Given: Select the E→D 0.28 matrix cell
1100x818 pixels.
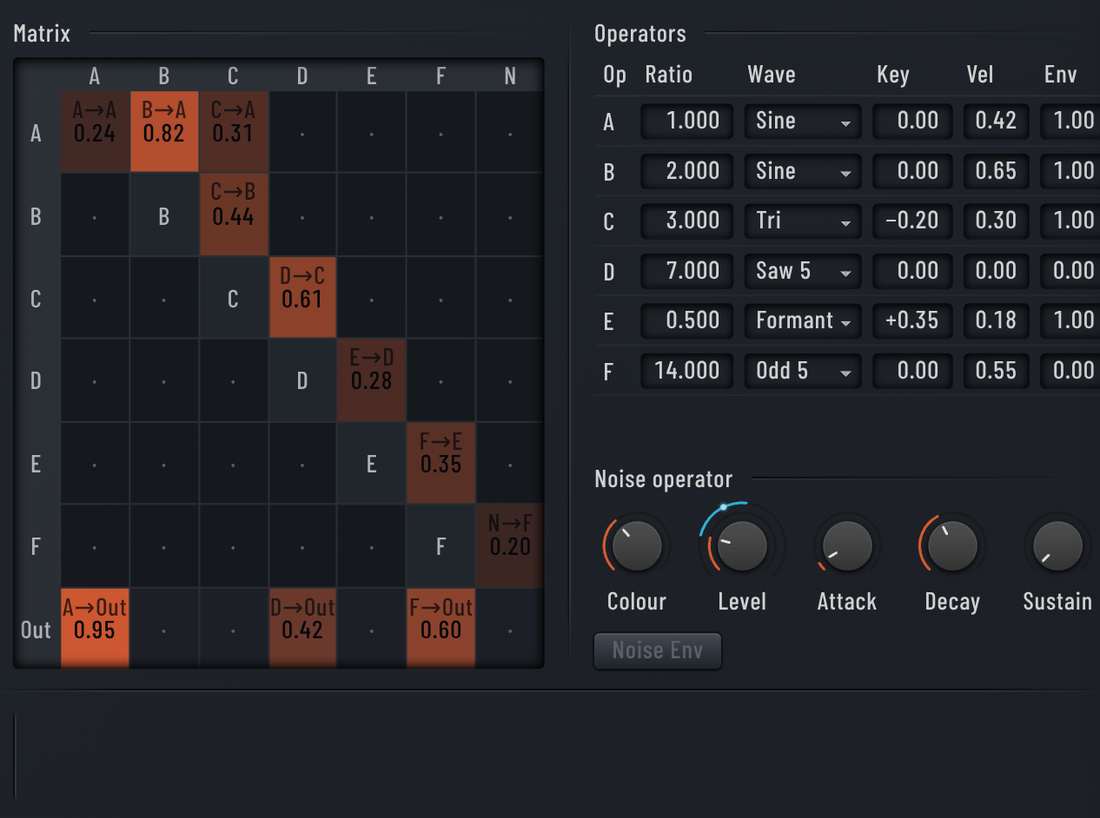Looking at the screenshot, I should coord(372,380).
